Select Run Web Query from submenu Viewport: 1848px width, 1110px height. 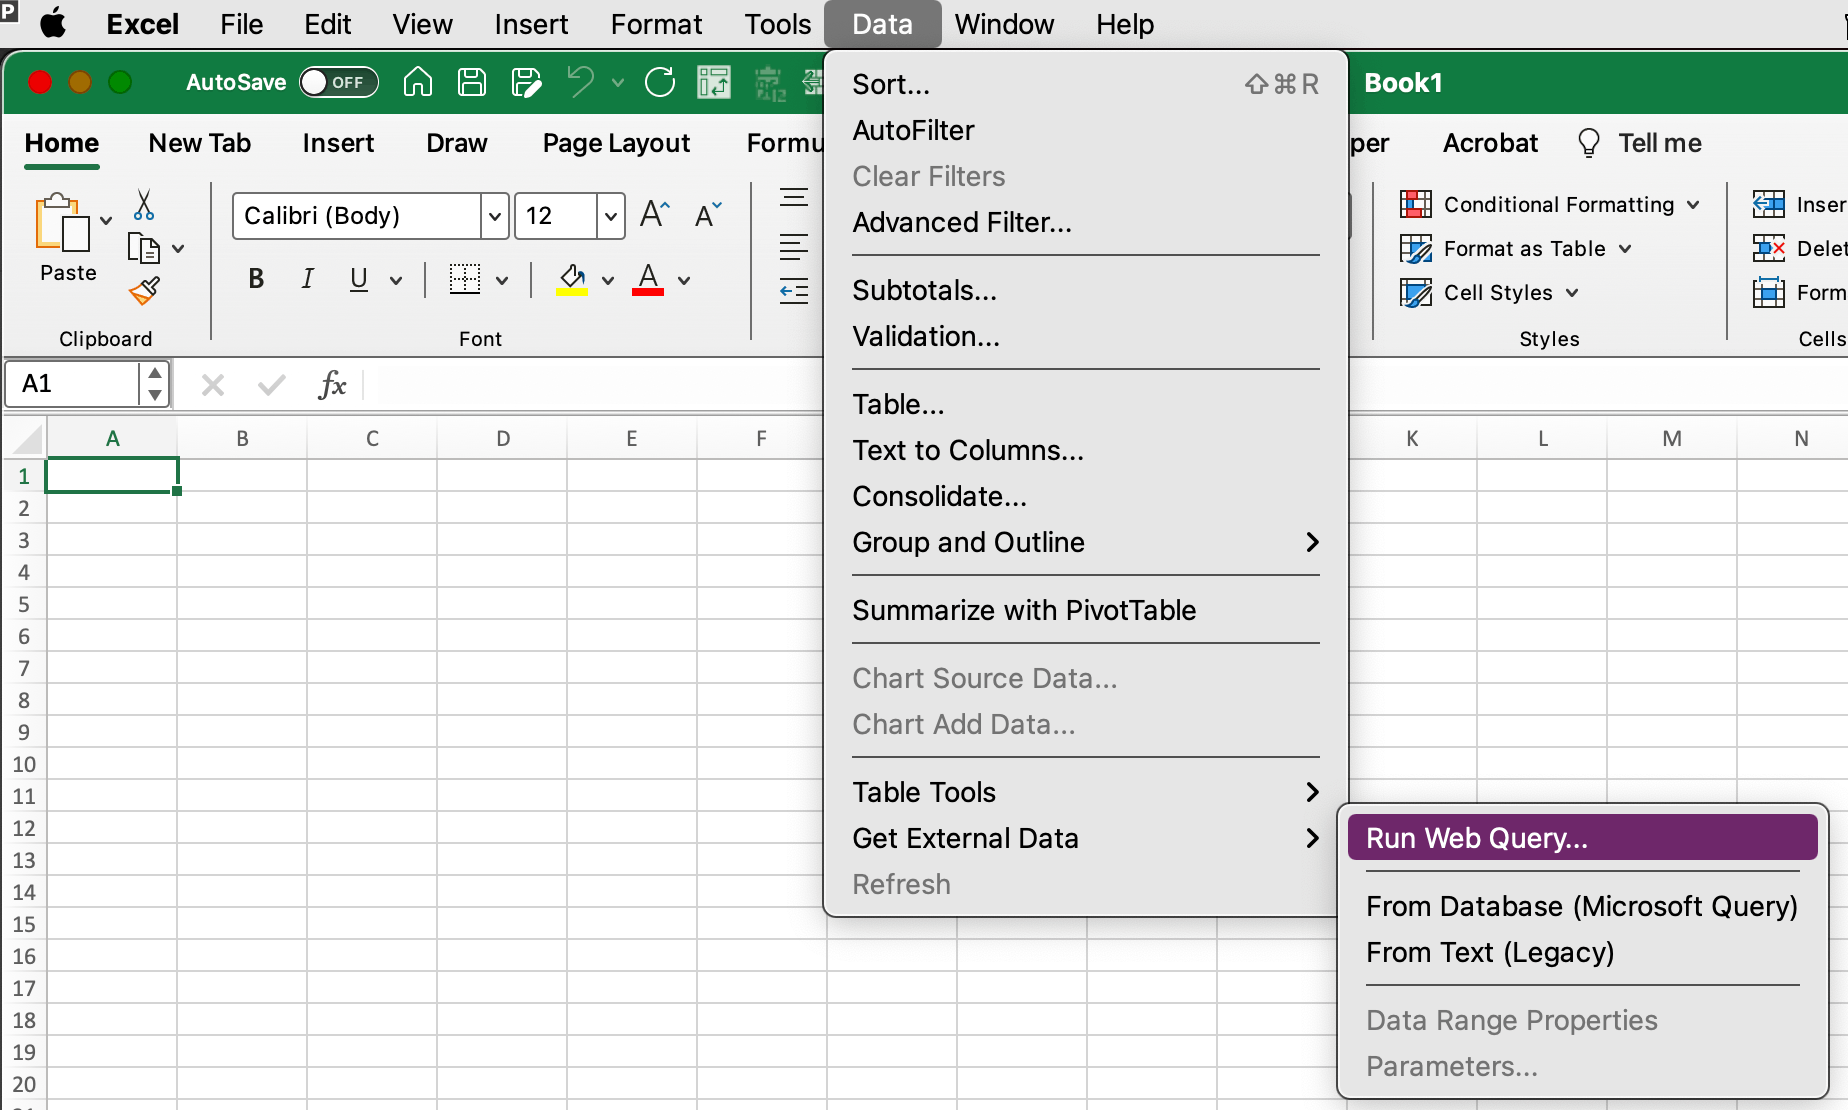1582,838
